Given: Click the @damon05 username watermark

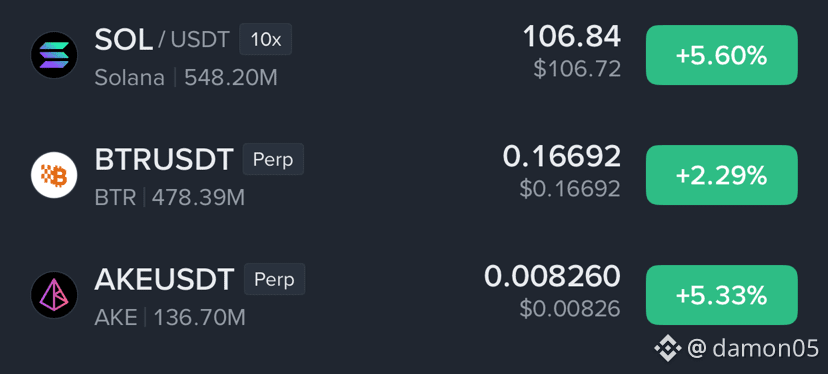Looking at the screenshot, I should 753,349.
